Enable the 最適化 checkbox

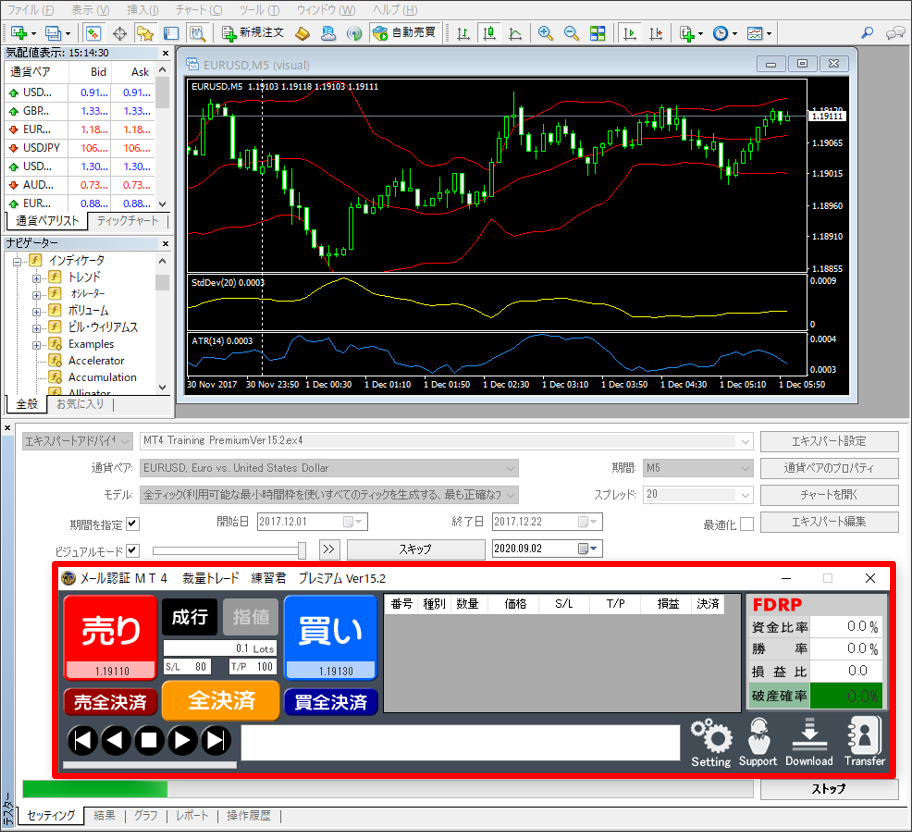pos(746,524)
